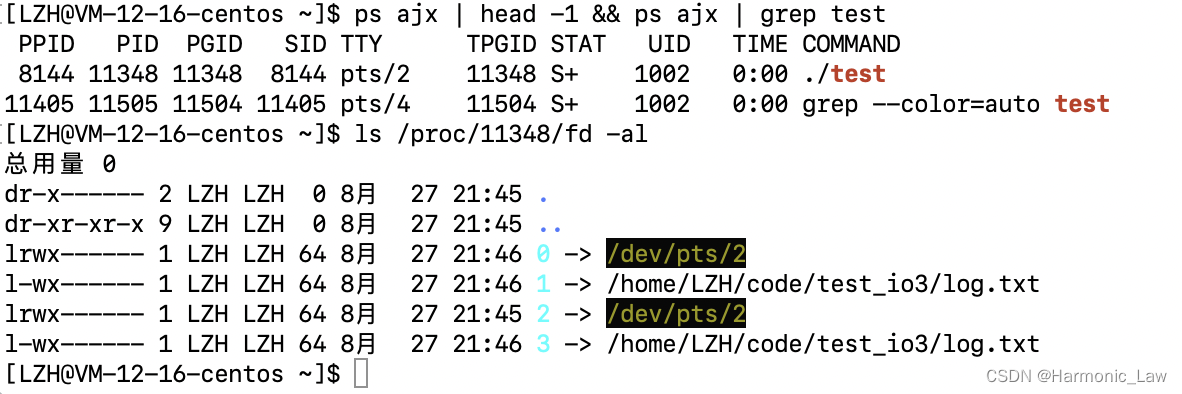This screenshot has width=1182, height=394.
Task: Click the STAT column header
Action: pyautogui.click(x=578, y=44)
